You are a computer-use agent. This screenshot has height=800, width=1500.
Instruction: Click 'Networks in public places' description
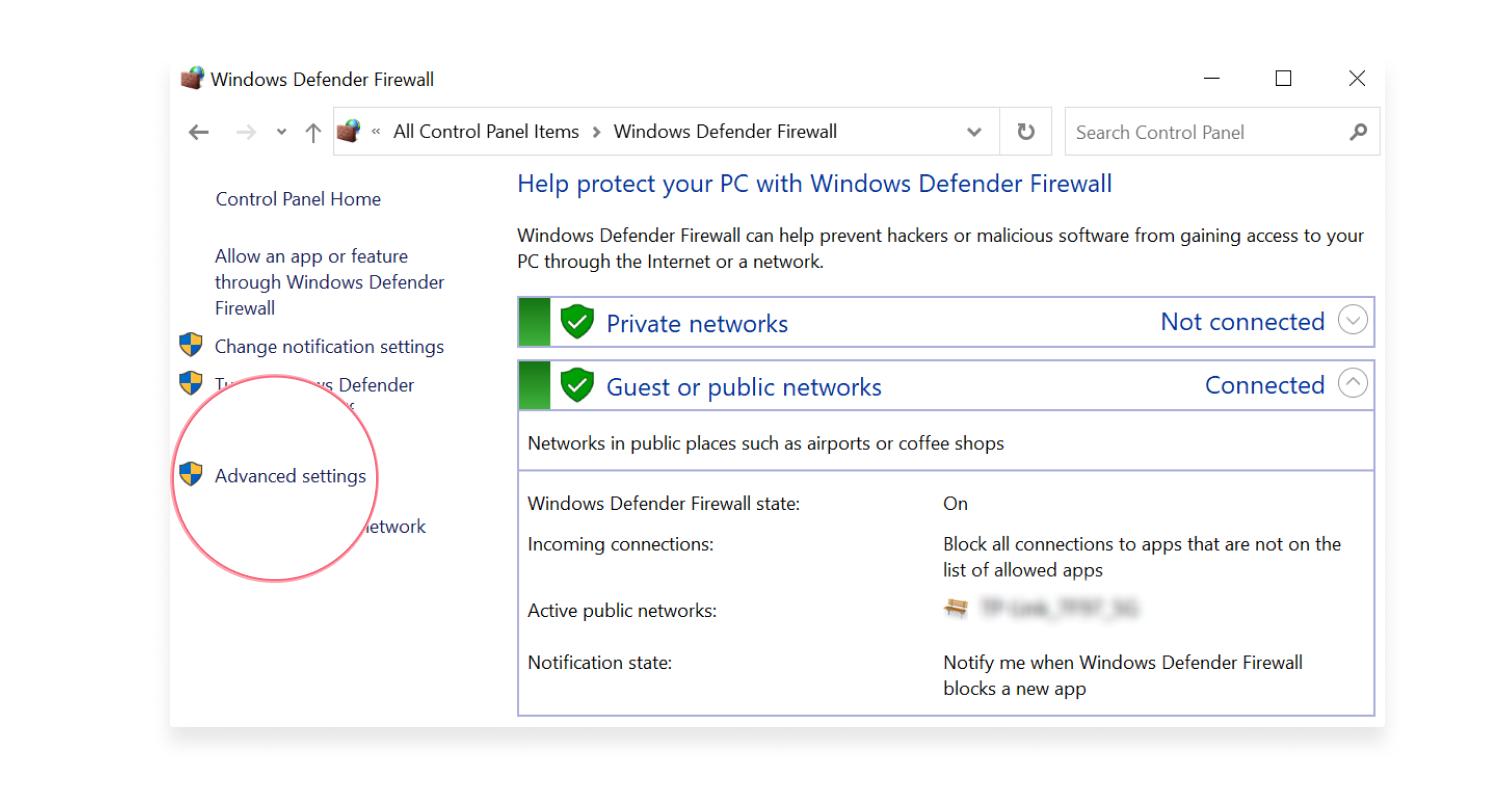coord(766,443)
